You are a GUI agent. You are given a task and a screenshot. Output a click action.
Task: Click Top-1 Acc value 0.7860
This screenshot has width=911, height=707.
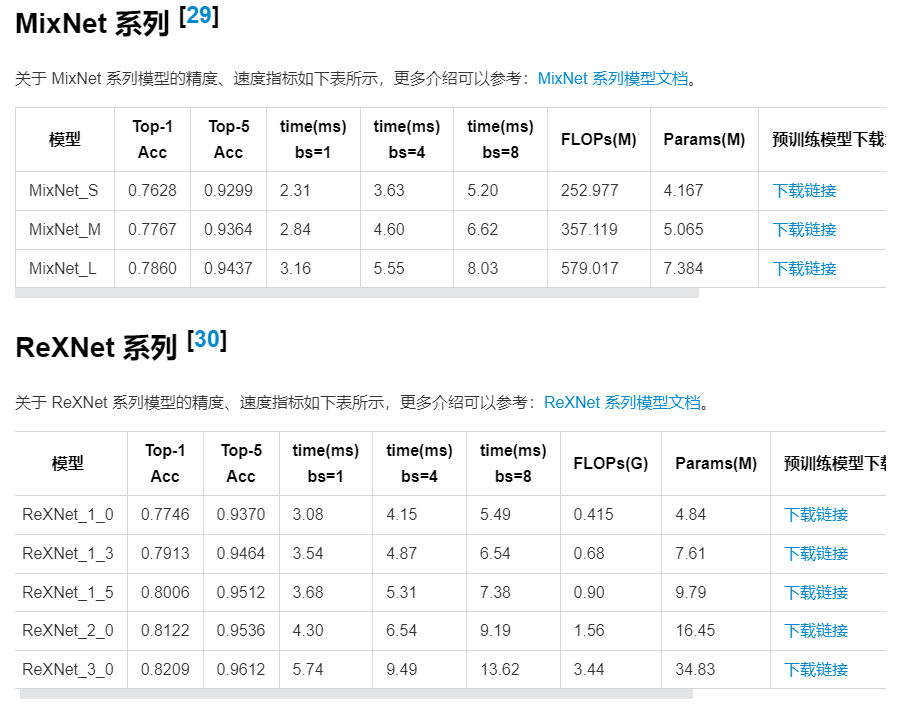tap(152, 268)
